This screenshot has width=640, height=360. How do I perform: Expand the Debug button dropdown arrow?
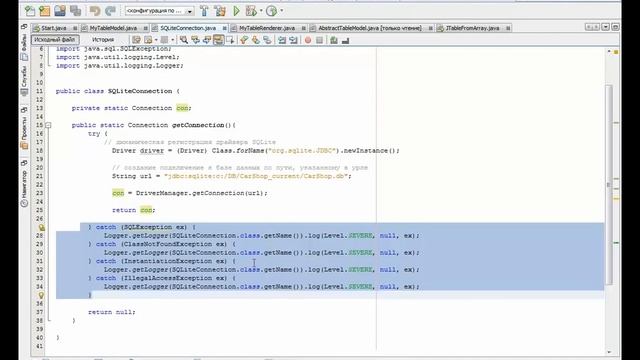coord(261,11)
